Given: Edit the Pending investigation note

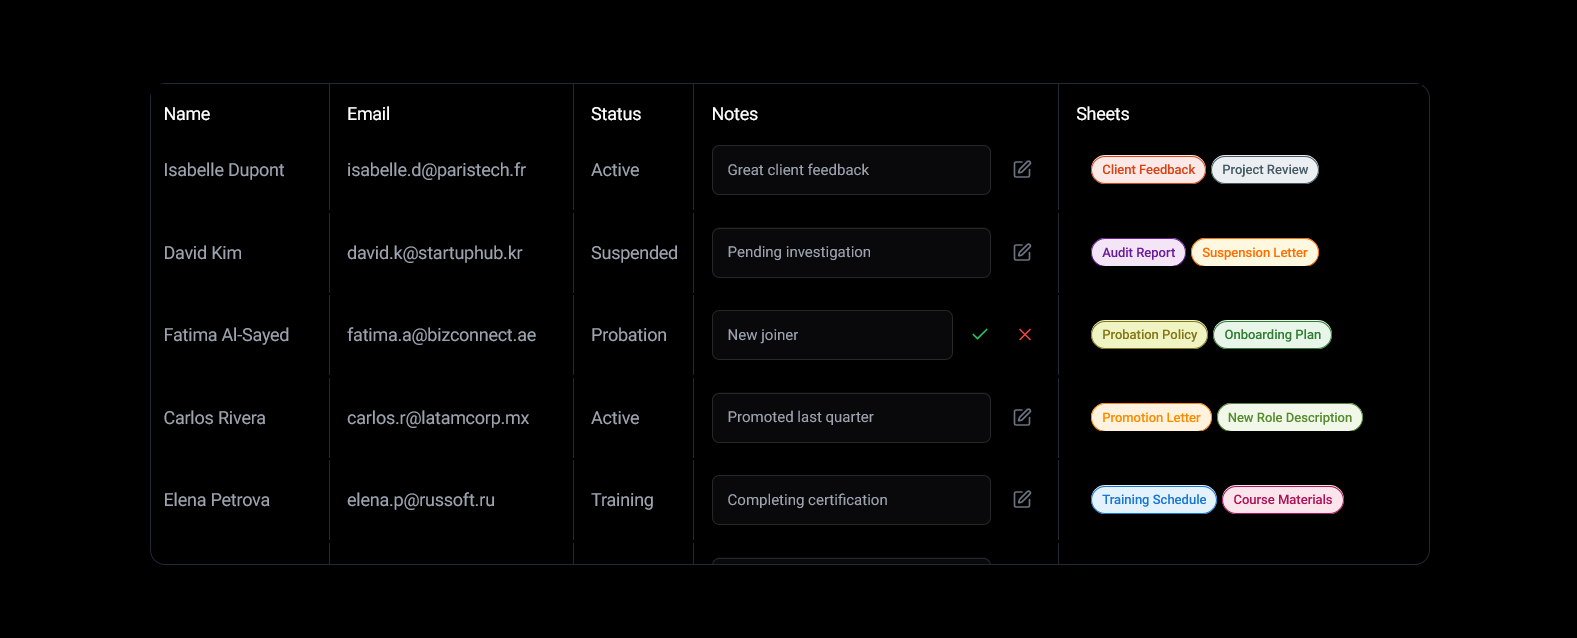Looking at the screenshot, I should pos(1022,253).
